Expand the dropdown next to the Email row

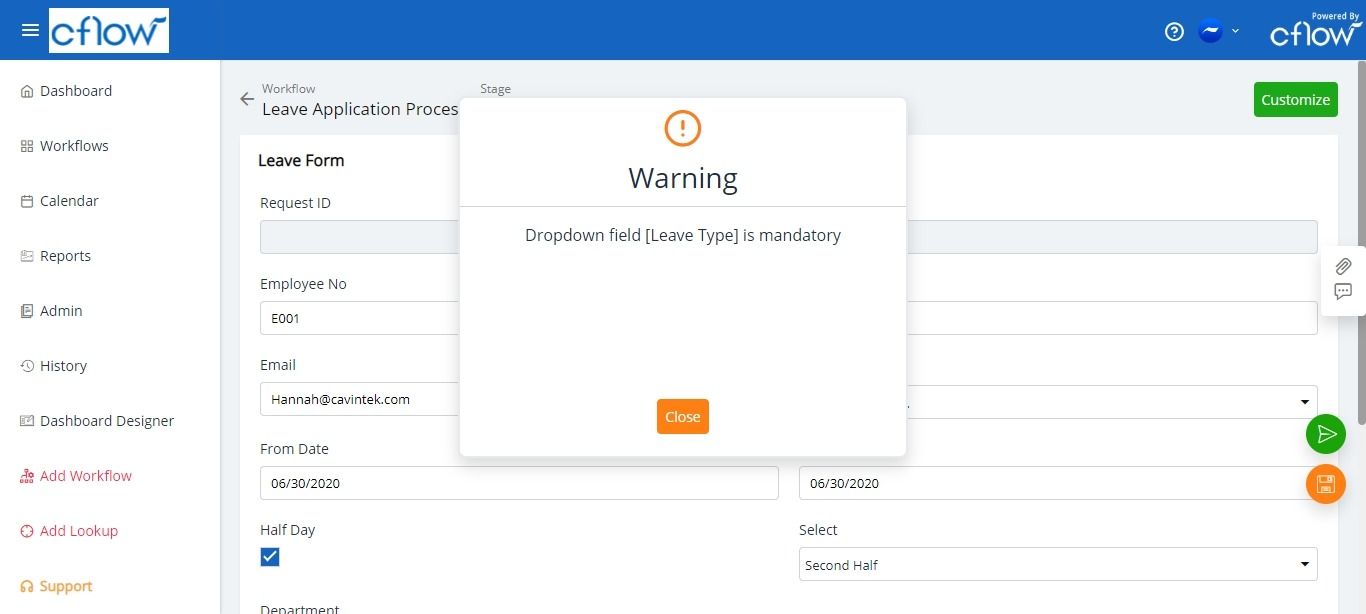pyautogui.click(x=1304, y=401)
